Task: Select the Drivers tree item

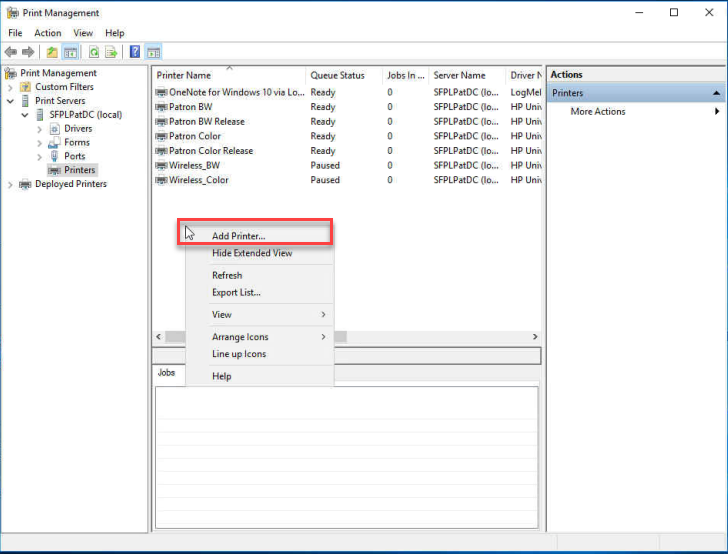Action: [78, 129]
